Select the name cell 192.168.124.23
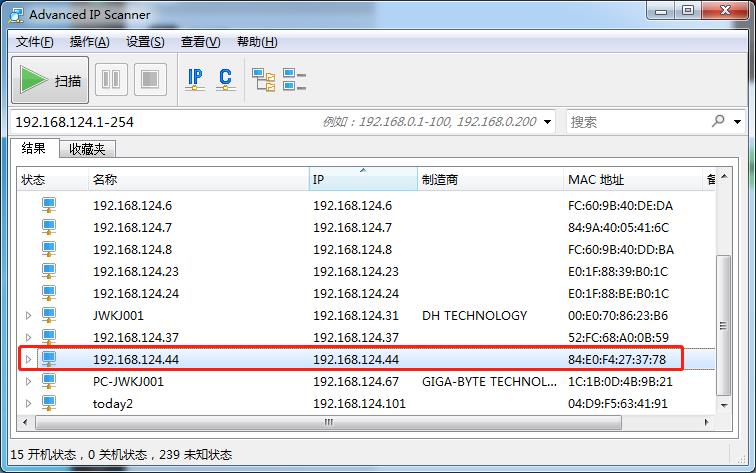The image size is (756, 473). 136,272
